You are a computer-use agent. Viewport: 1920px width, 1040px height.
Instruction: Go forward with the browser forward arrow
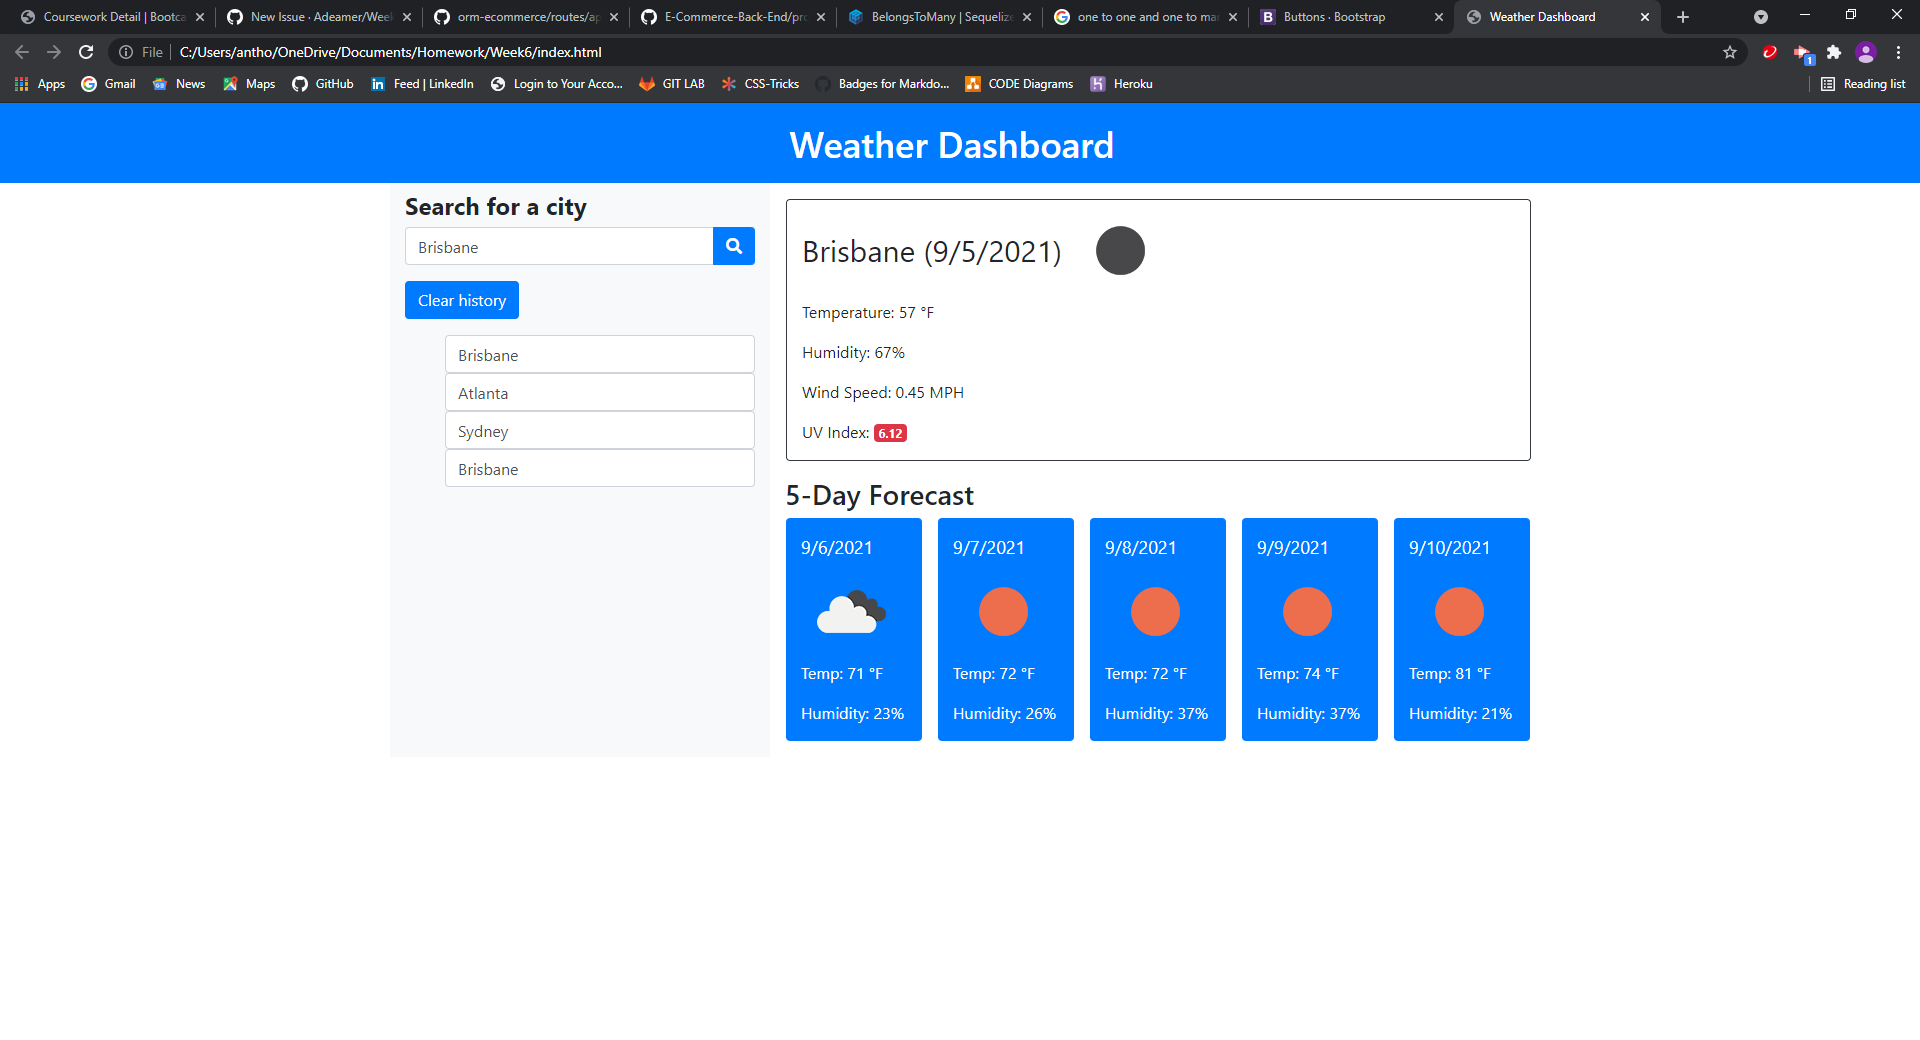coord(54,52)
